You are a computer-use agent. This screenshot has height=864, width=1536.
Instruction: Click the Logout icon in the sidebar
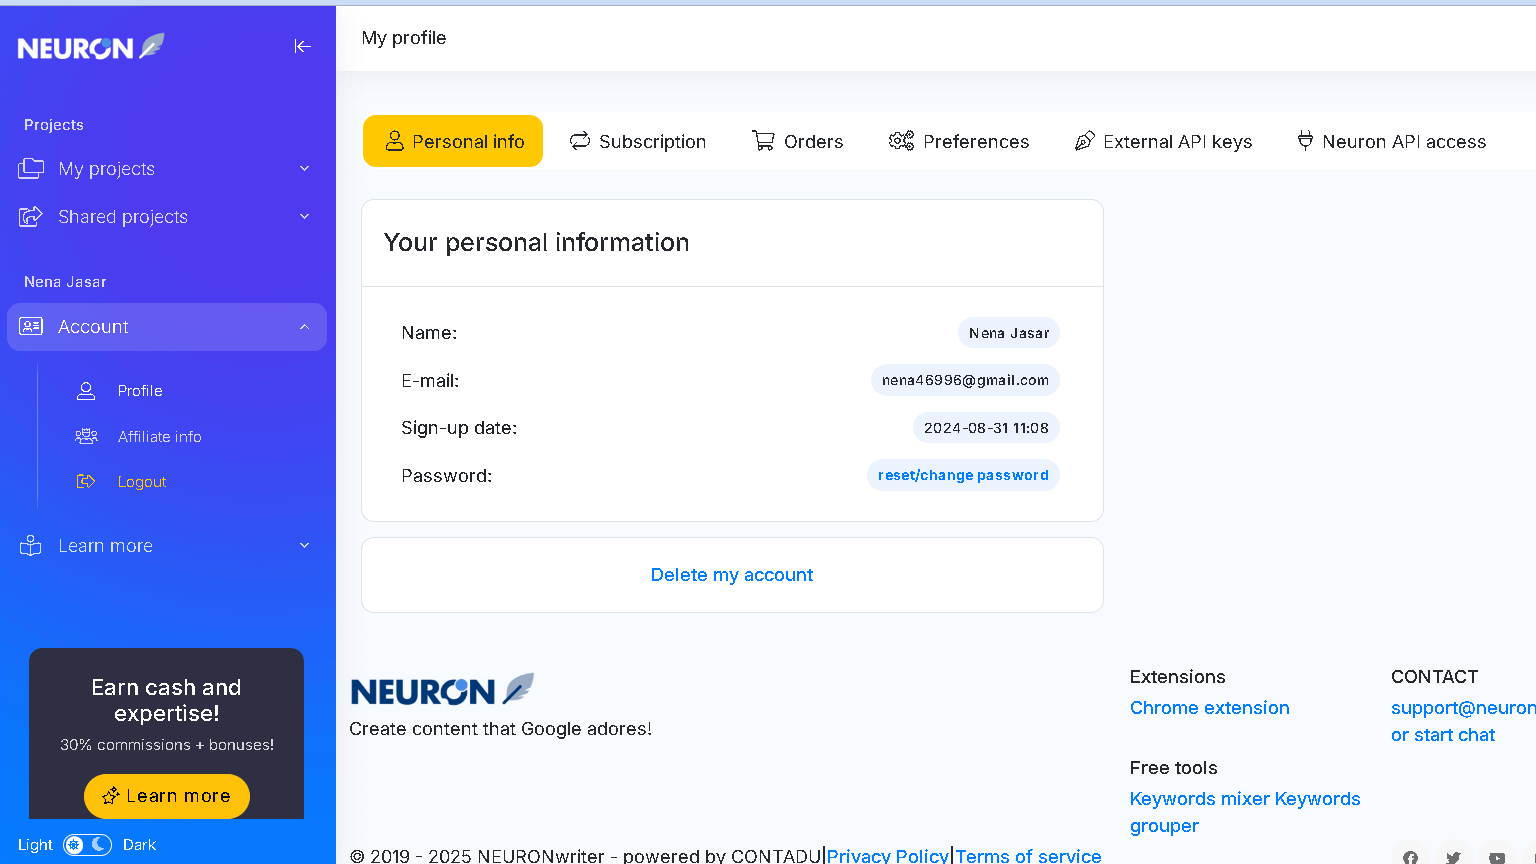click(x=86, y=481)
